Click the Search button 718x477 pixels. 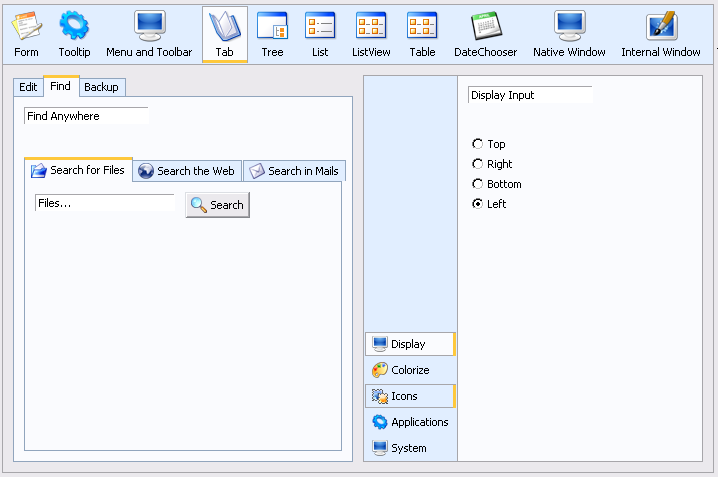tap(218, 205)
